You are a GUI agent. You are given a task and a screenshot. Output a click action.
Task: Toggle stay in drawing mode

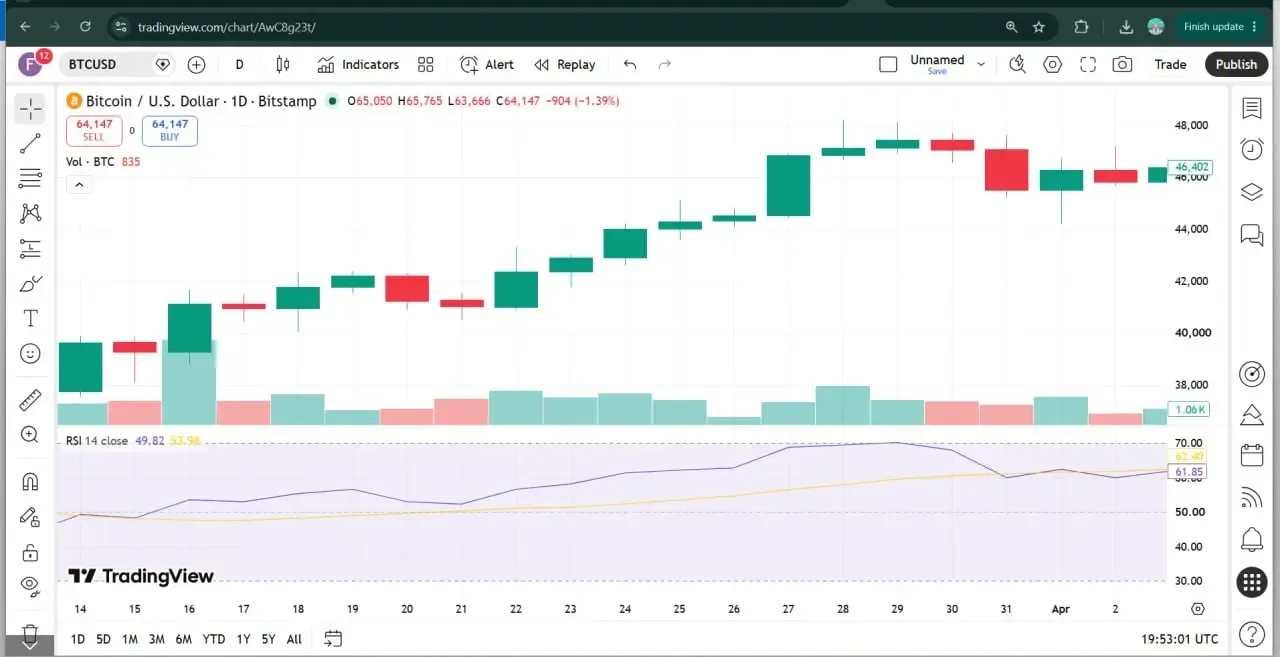30,517
